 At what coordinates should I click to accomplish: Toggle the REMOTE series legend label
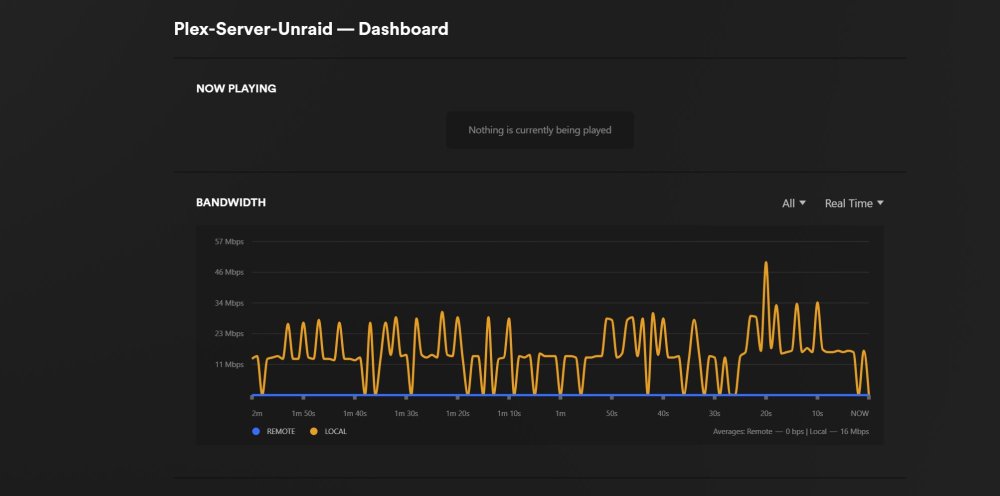point(281,432)
